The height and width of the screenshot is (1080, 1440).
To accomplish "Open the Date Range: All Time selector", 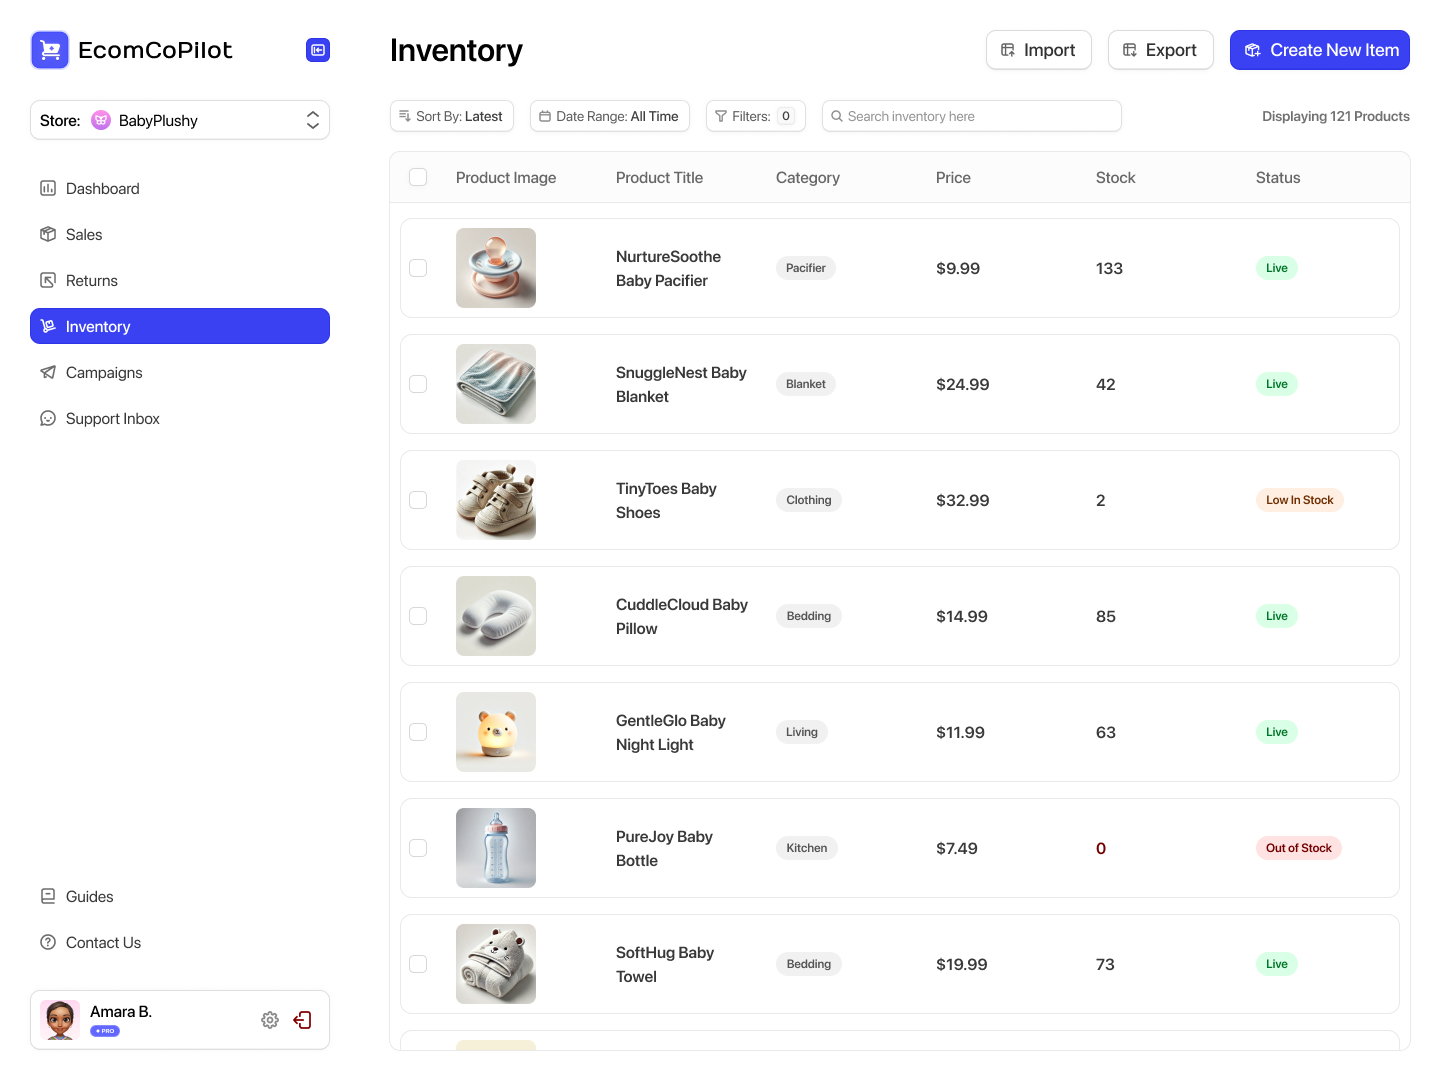I will pos(609,116).
